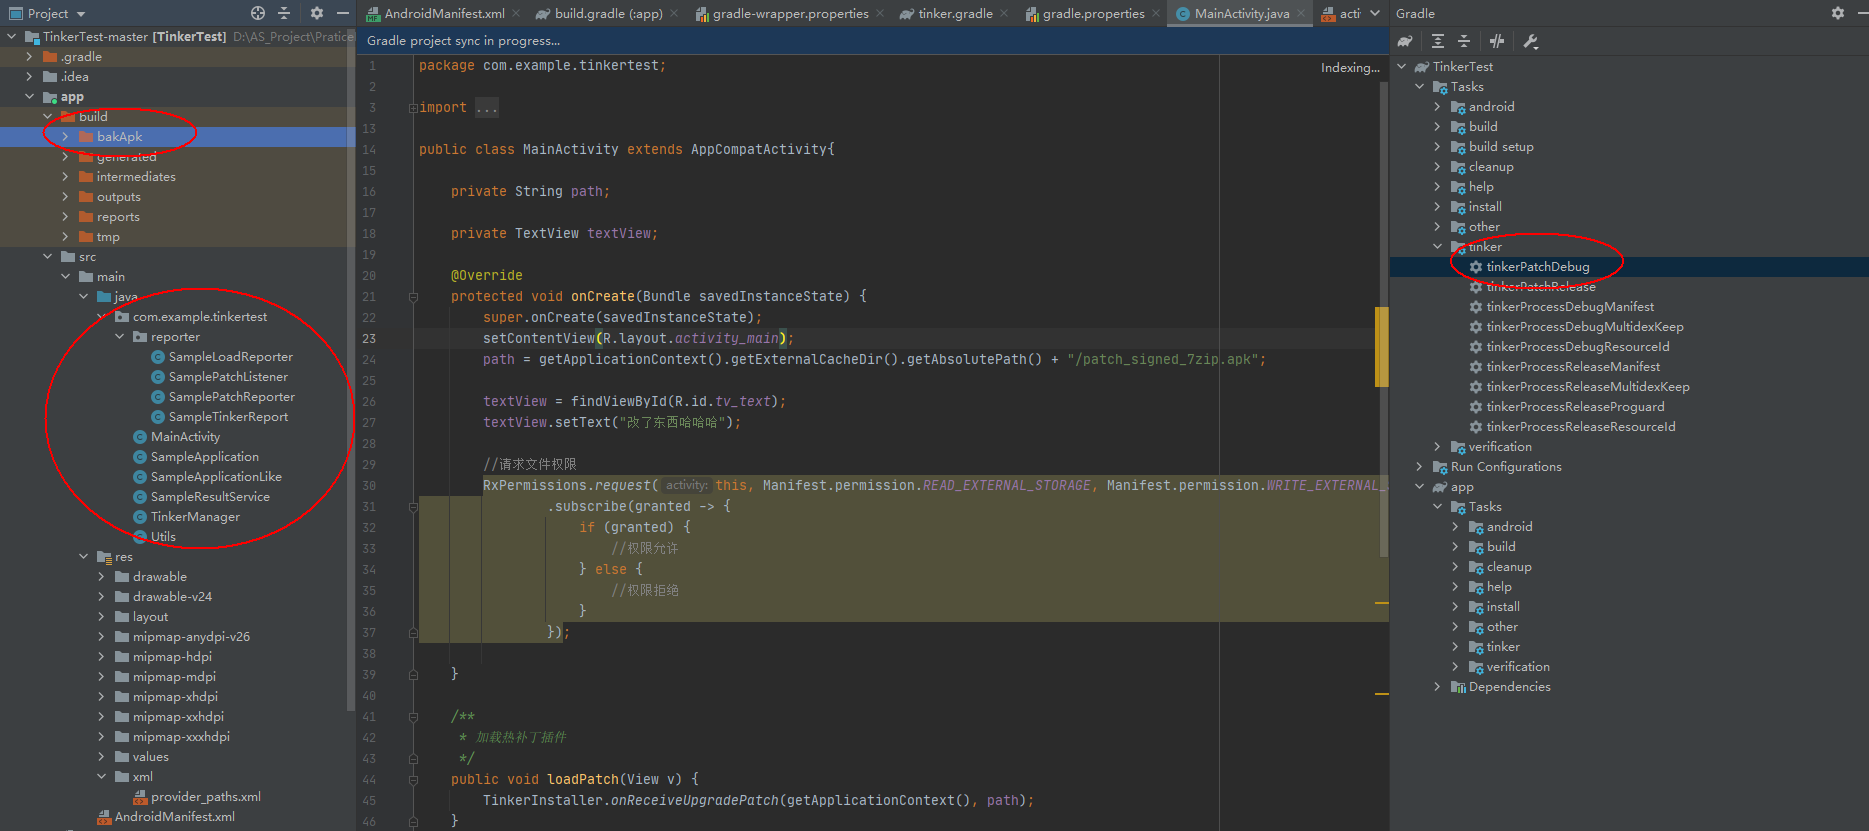Viewport: 1869px width, 831px height.
Task: Click editor line number 23
Action: 369,339
